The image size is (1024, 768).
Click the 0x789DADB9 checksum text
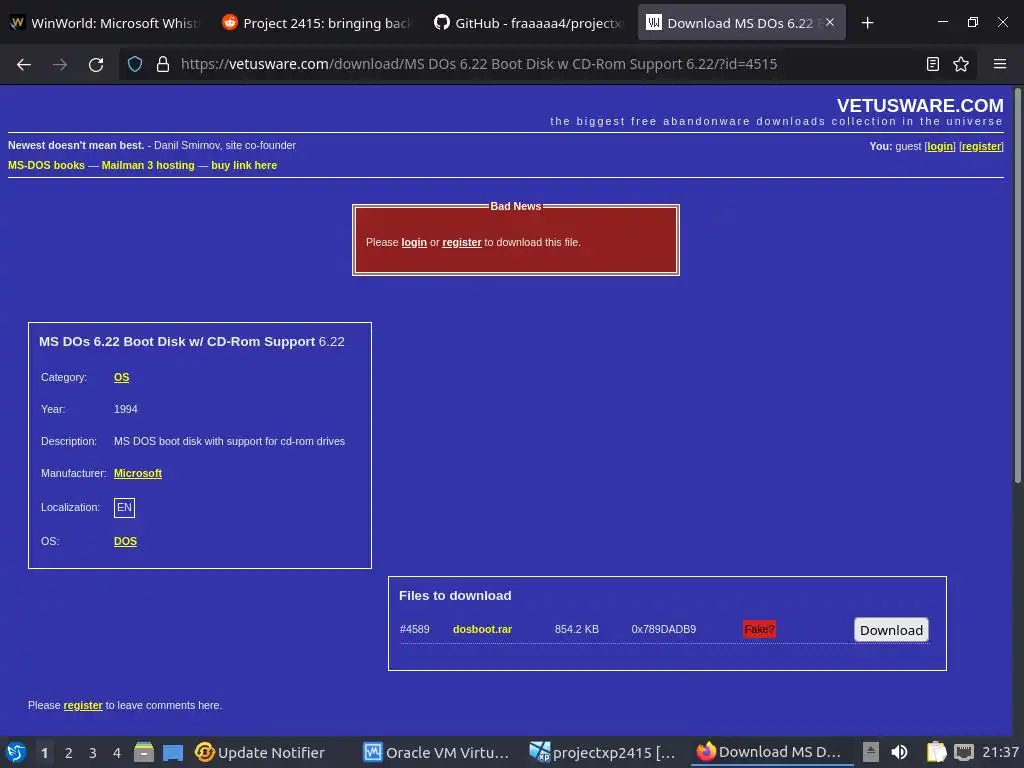pyautogui.click(x=664, y=630)
